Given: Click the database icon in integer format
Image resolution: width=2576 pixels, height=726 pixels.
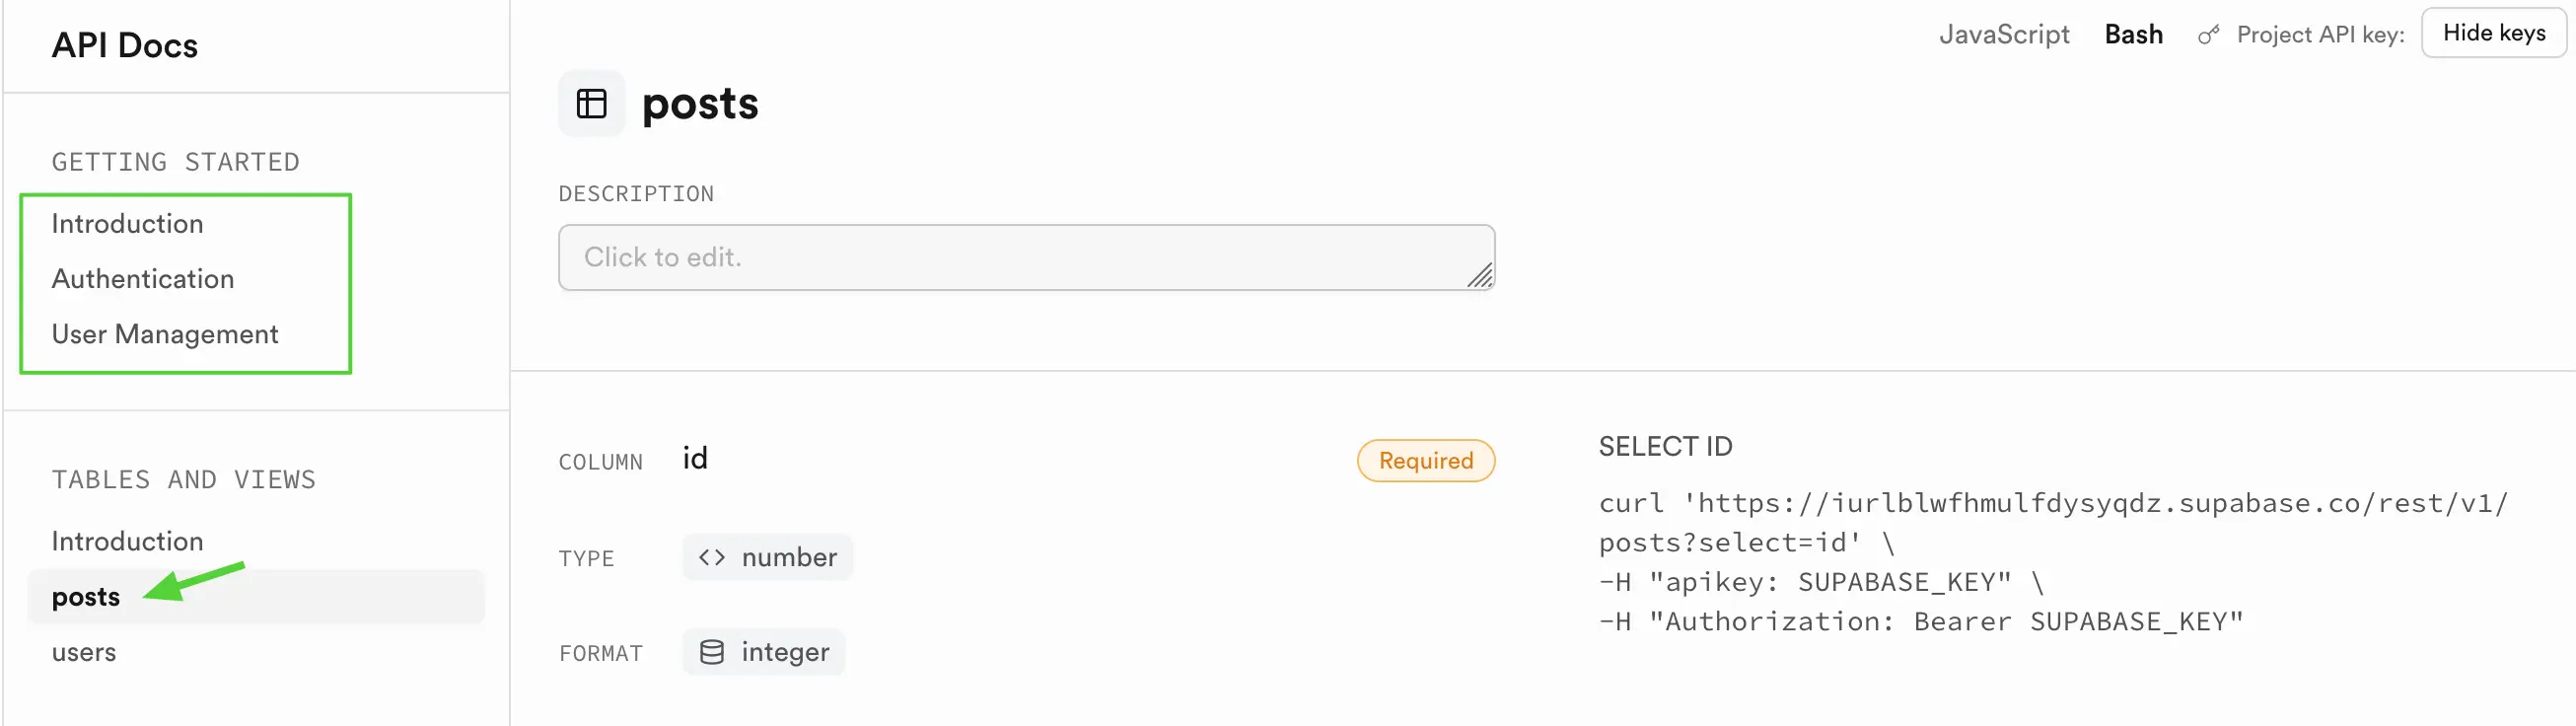Looking at the screenshot, I should point(712,652).
